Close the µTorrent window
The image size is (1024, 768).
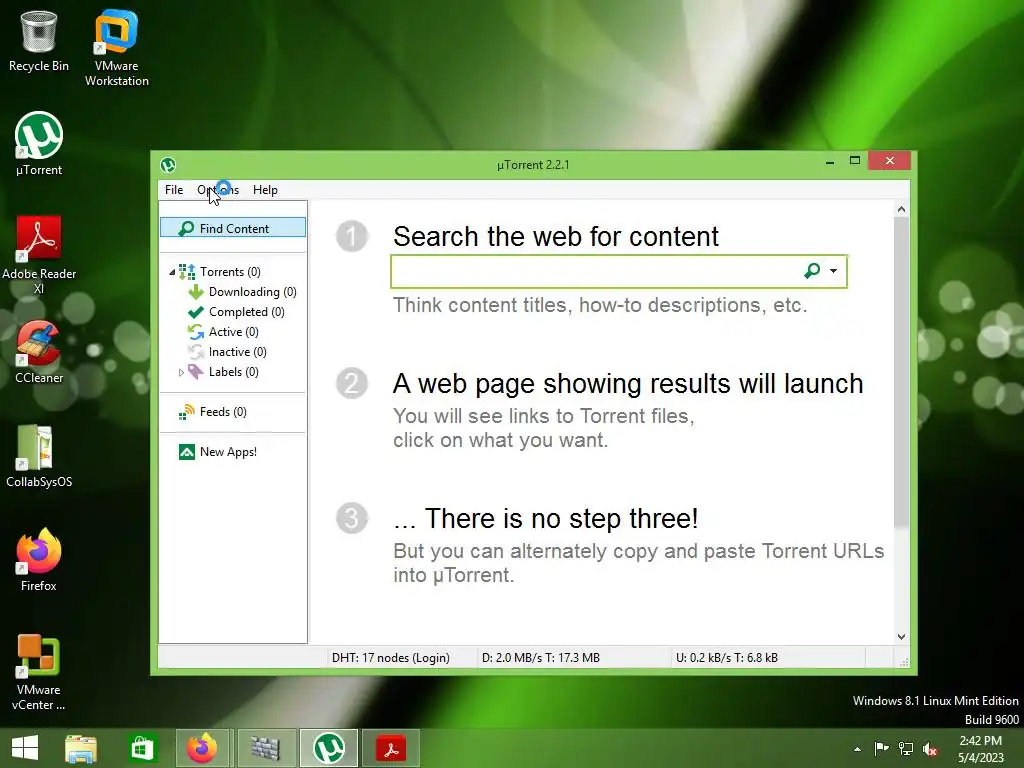(889, 161)
